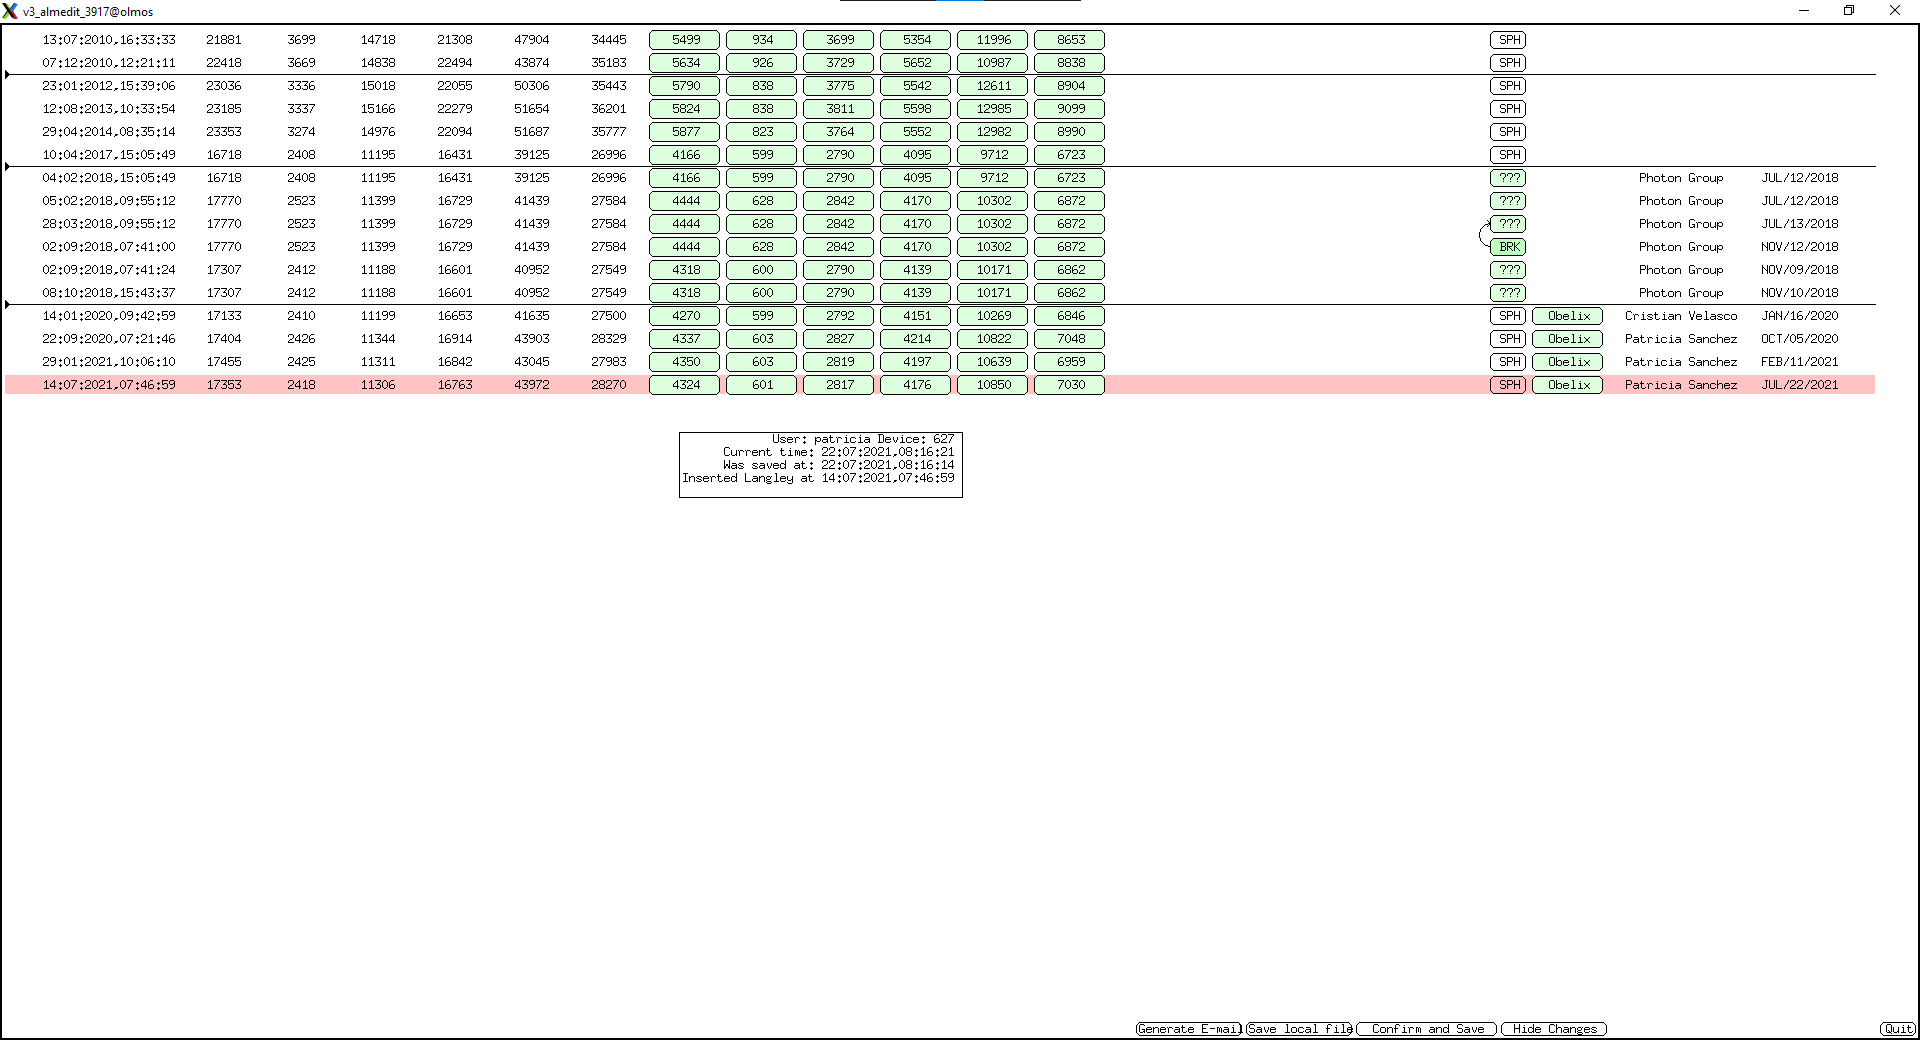Select the highlighted 14:07:2021.07:46:59 timestamp
Screen dimensions: 1920x1040
pos(109,385)
